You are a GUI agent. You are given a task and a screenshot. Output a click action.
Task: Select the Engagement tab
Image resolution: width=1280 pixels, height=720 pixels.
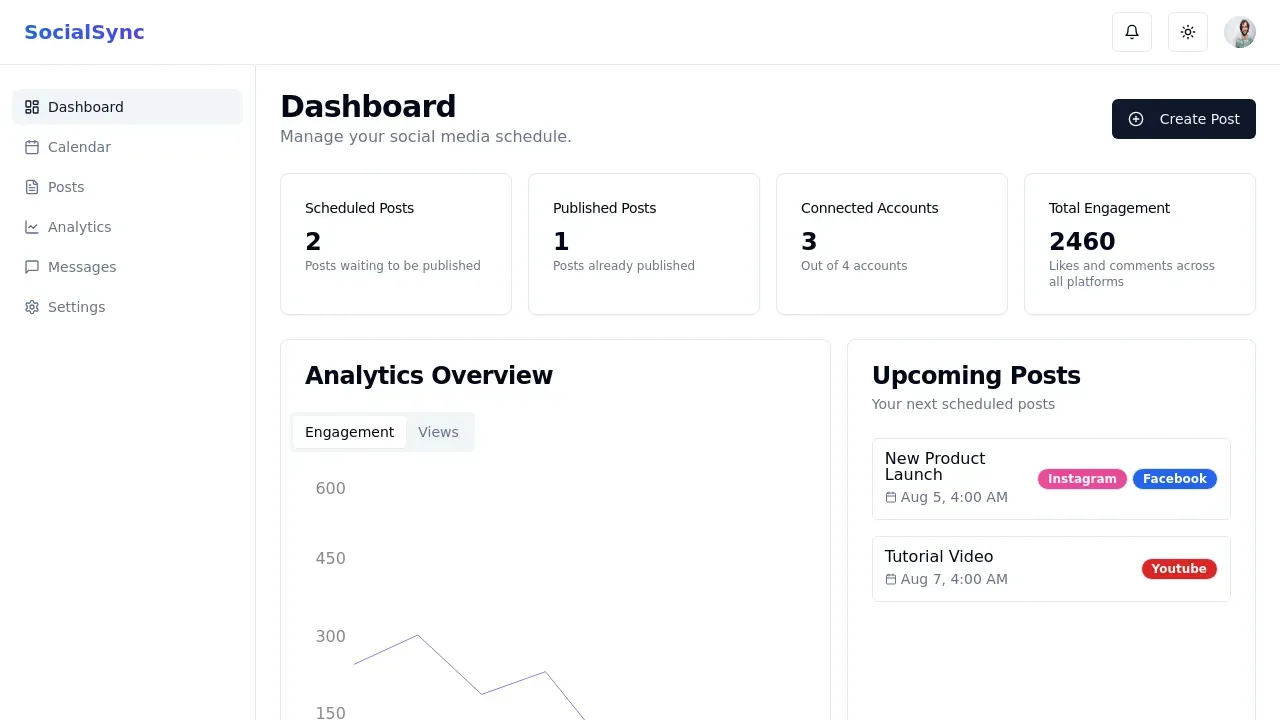(x=349, y=432)
